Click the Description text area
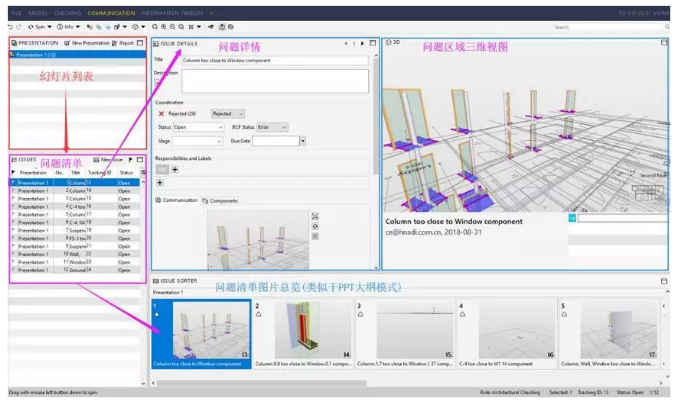The image size is (675, 409). click(275, 81)
